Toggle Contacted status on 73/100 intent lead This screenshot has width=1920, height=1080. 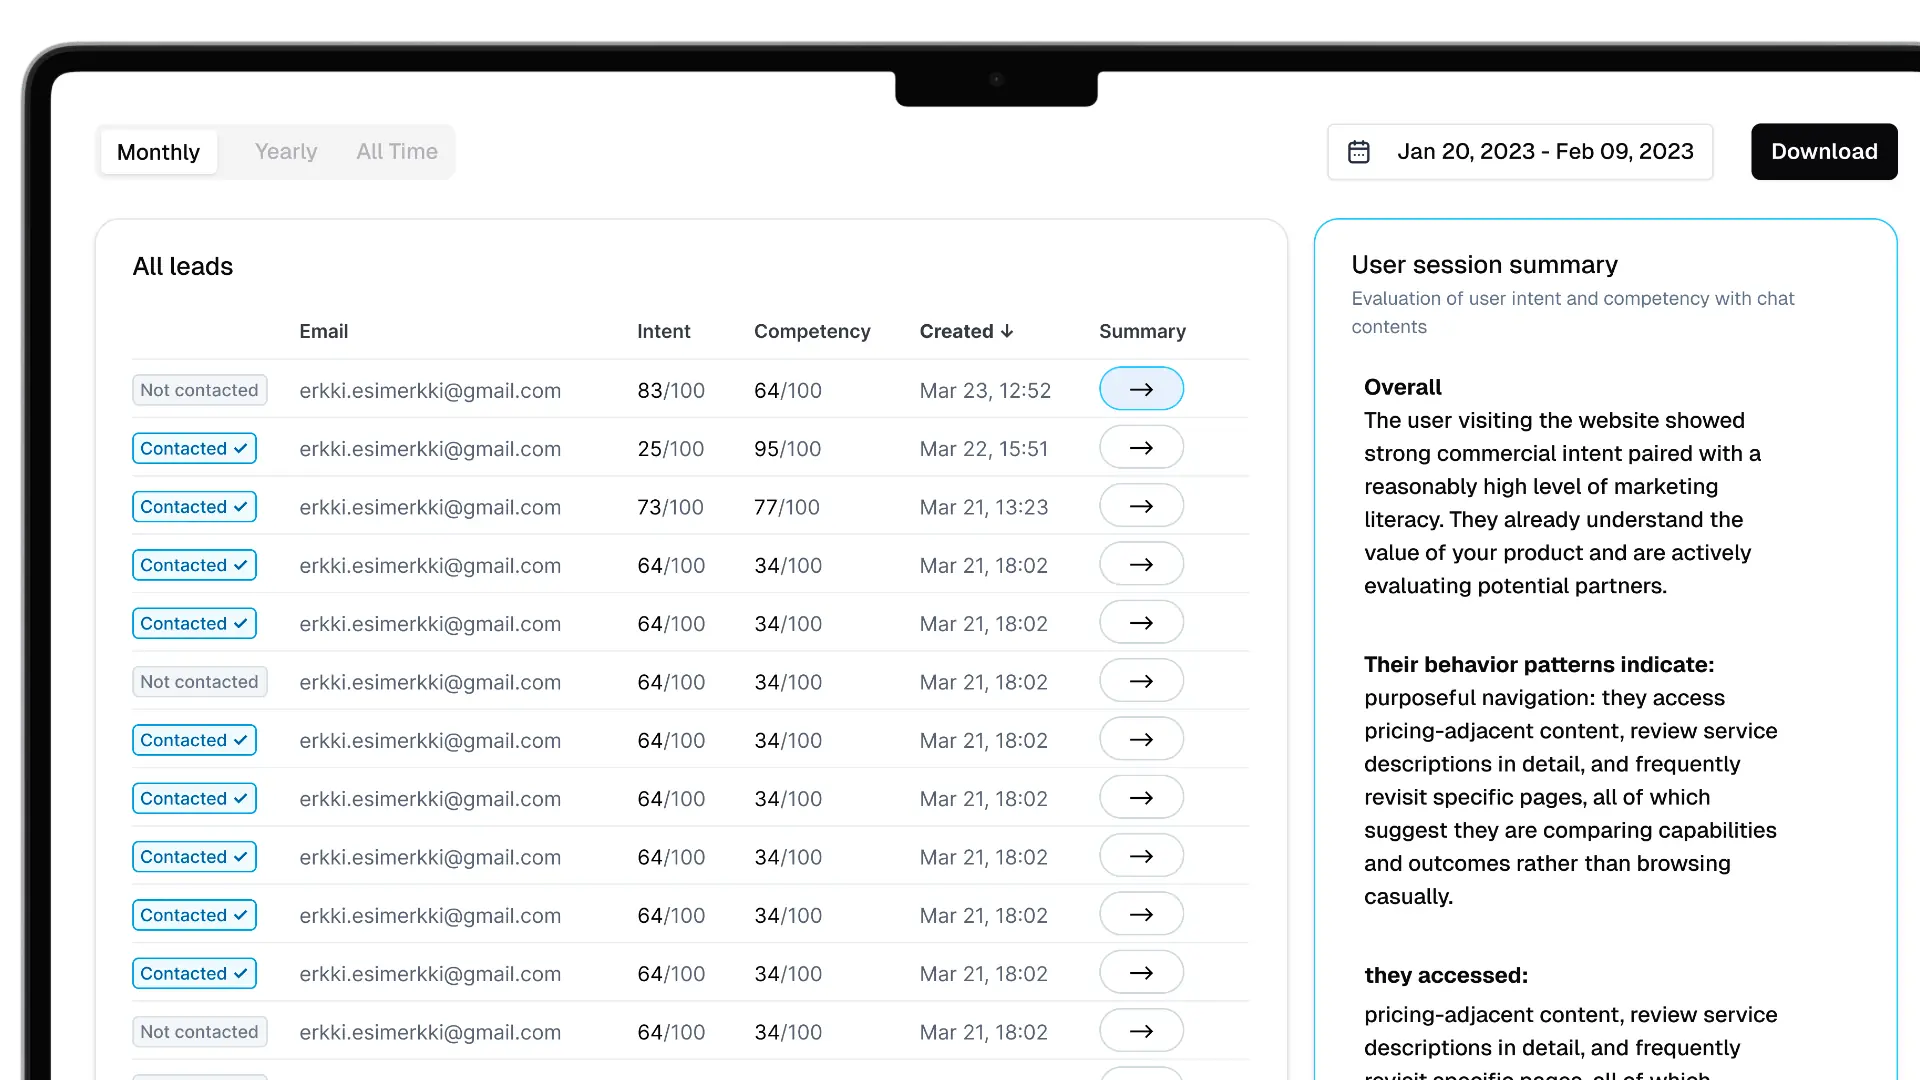(x=194, y=507)
